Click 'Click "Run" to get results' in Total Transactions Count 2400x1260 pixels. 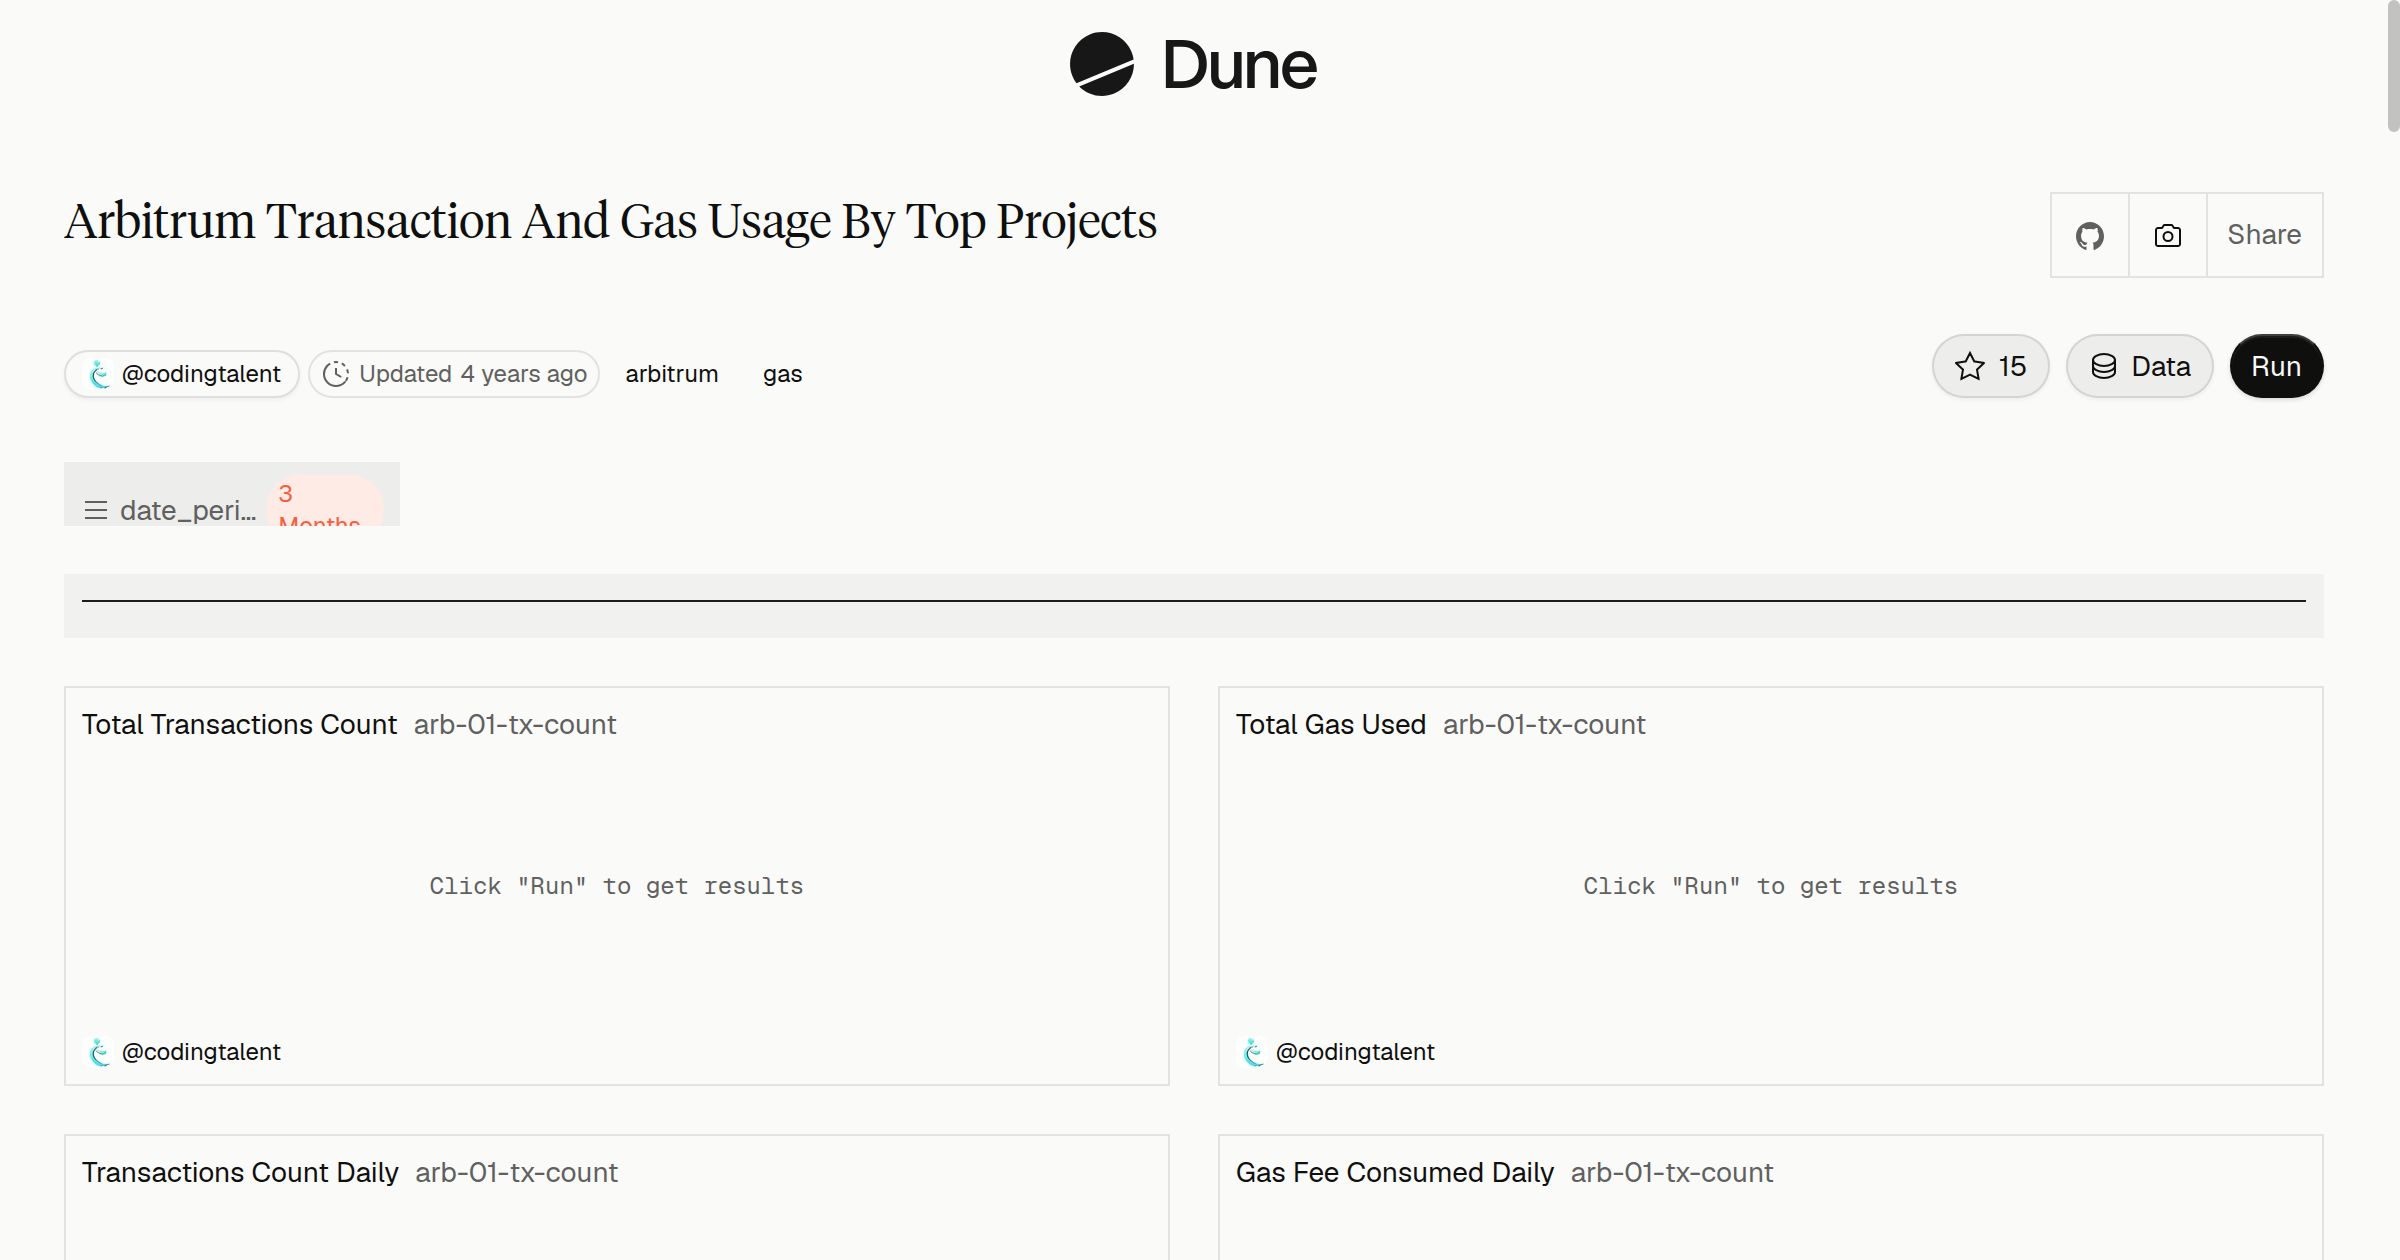coord(616,886)
